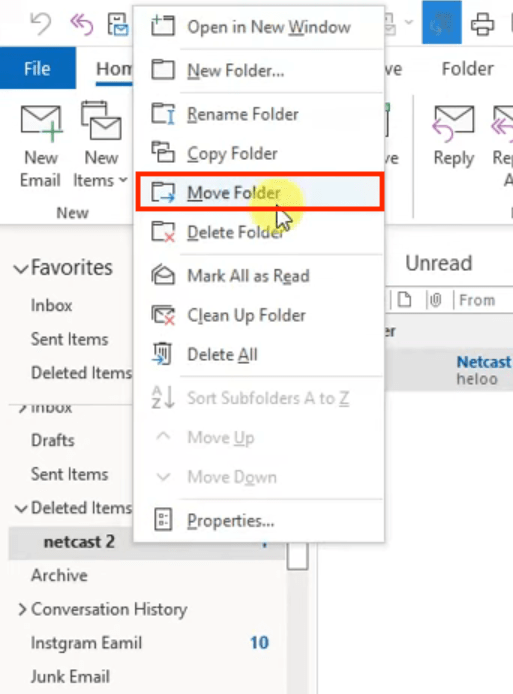Click the Reply icon in ribbon
This screenshot has width=513, height=694.
pyautogui.click(x=454, y=124)
